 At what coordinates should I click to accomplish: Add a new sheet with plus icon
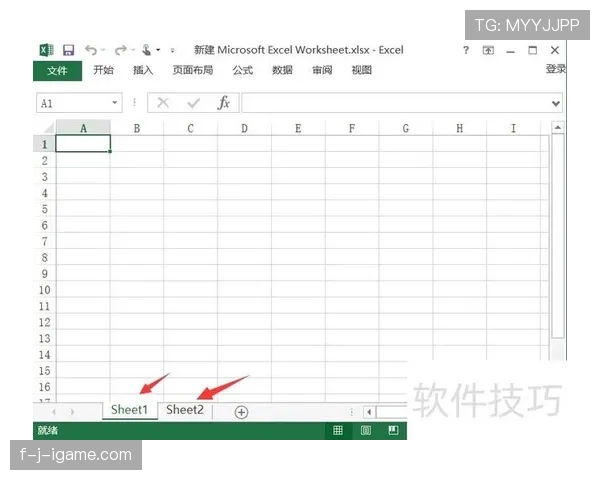tap(241, 412)
